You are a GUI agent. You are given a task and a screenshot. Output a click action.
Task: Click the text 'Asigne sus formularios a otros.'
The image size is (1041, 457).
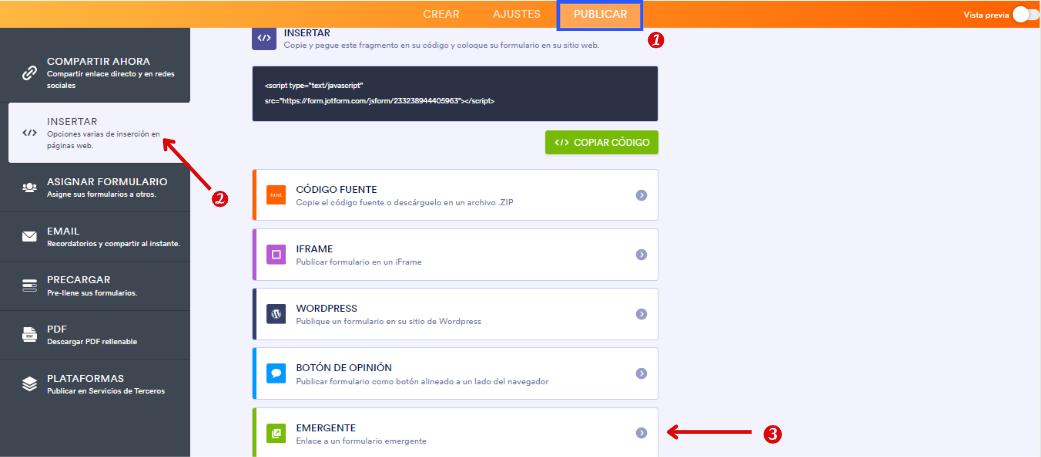click(x=102, y=195)
